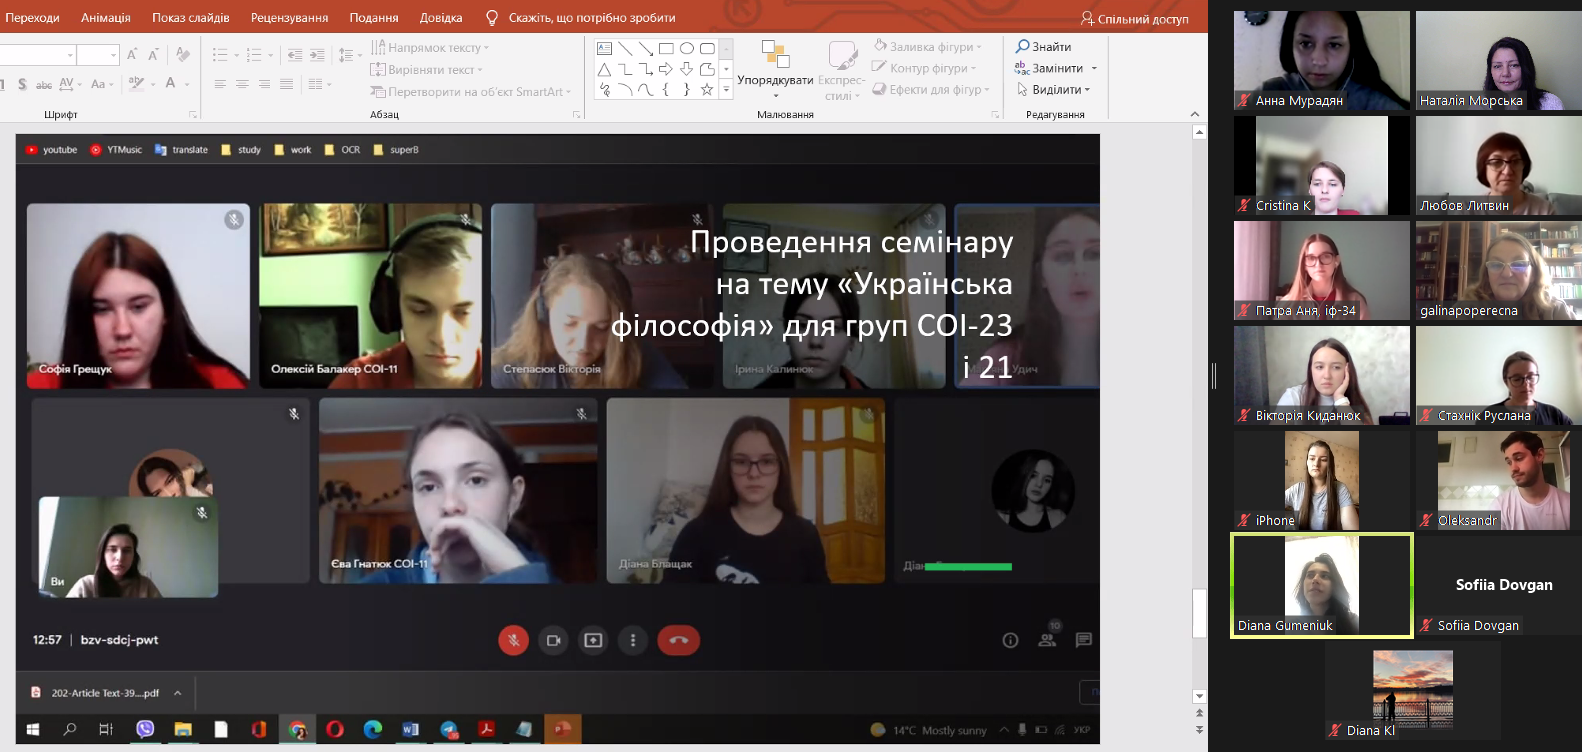This screenshot has height=752, width=1582.
Task: Select the freeform scribble shape
Action: 604,90
